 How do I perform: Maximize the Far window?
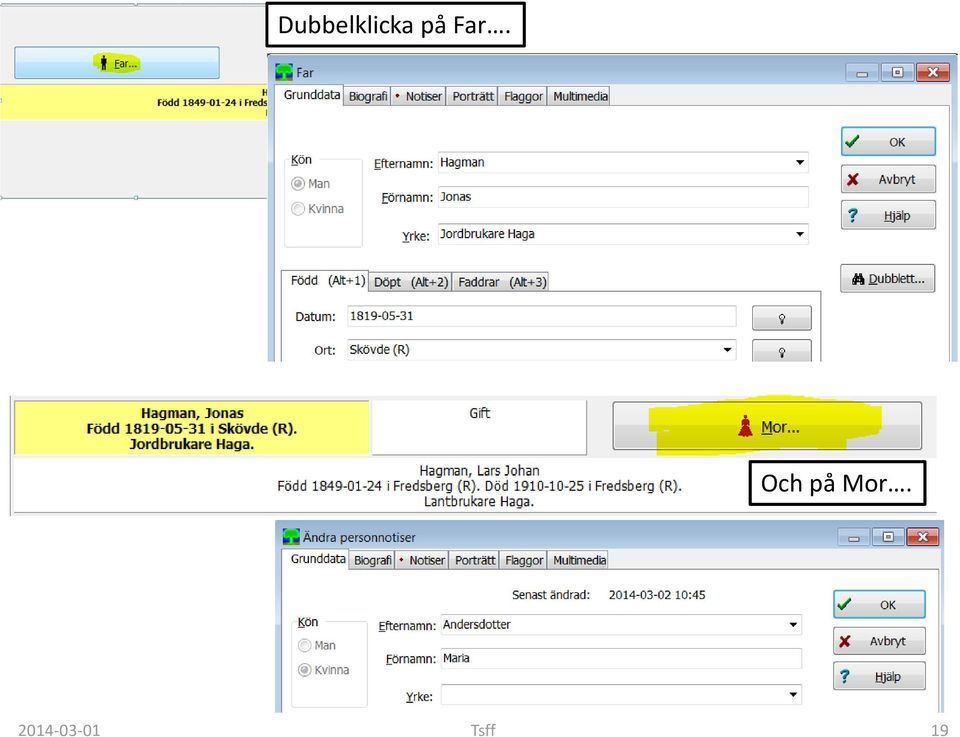[897, 72]
